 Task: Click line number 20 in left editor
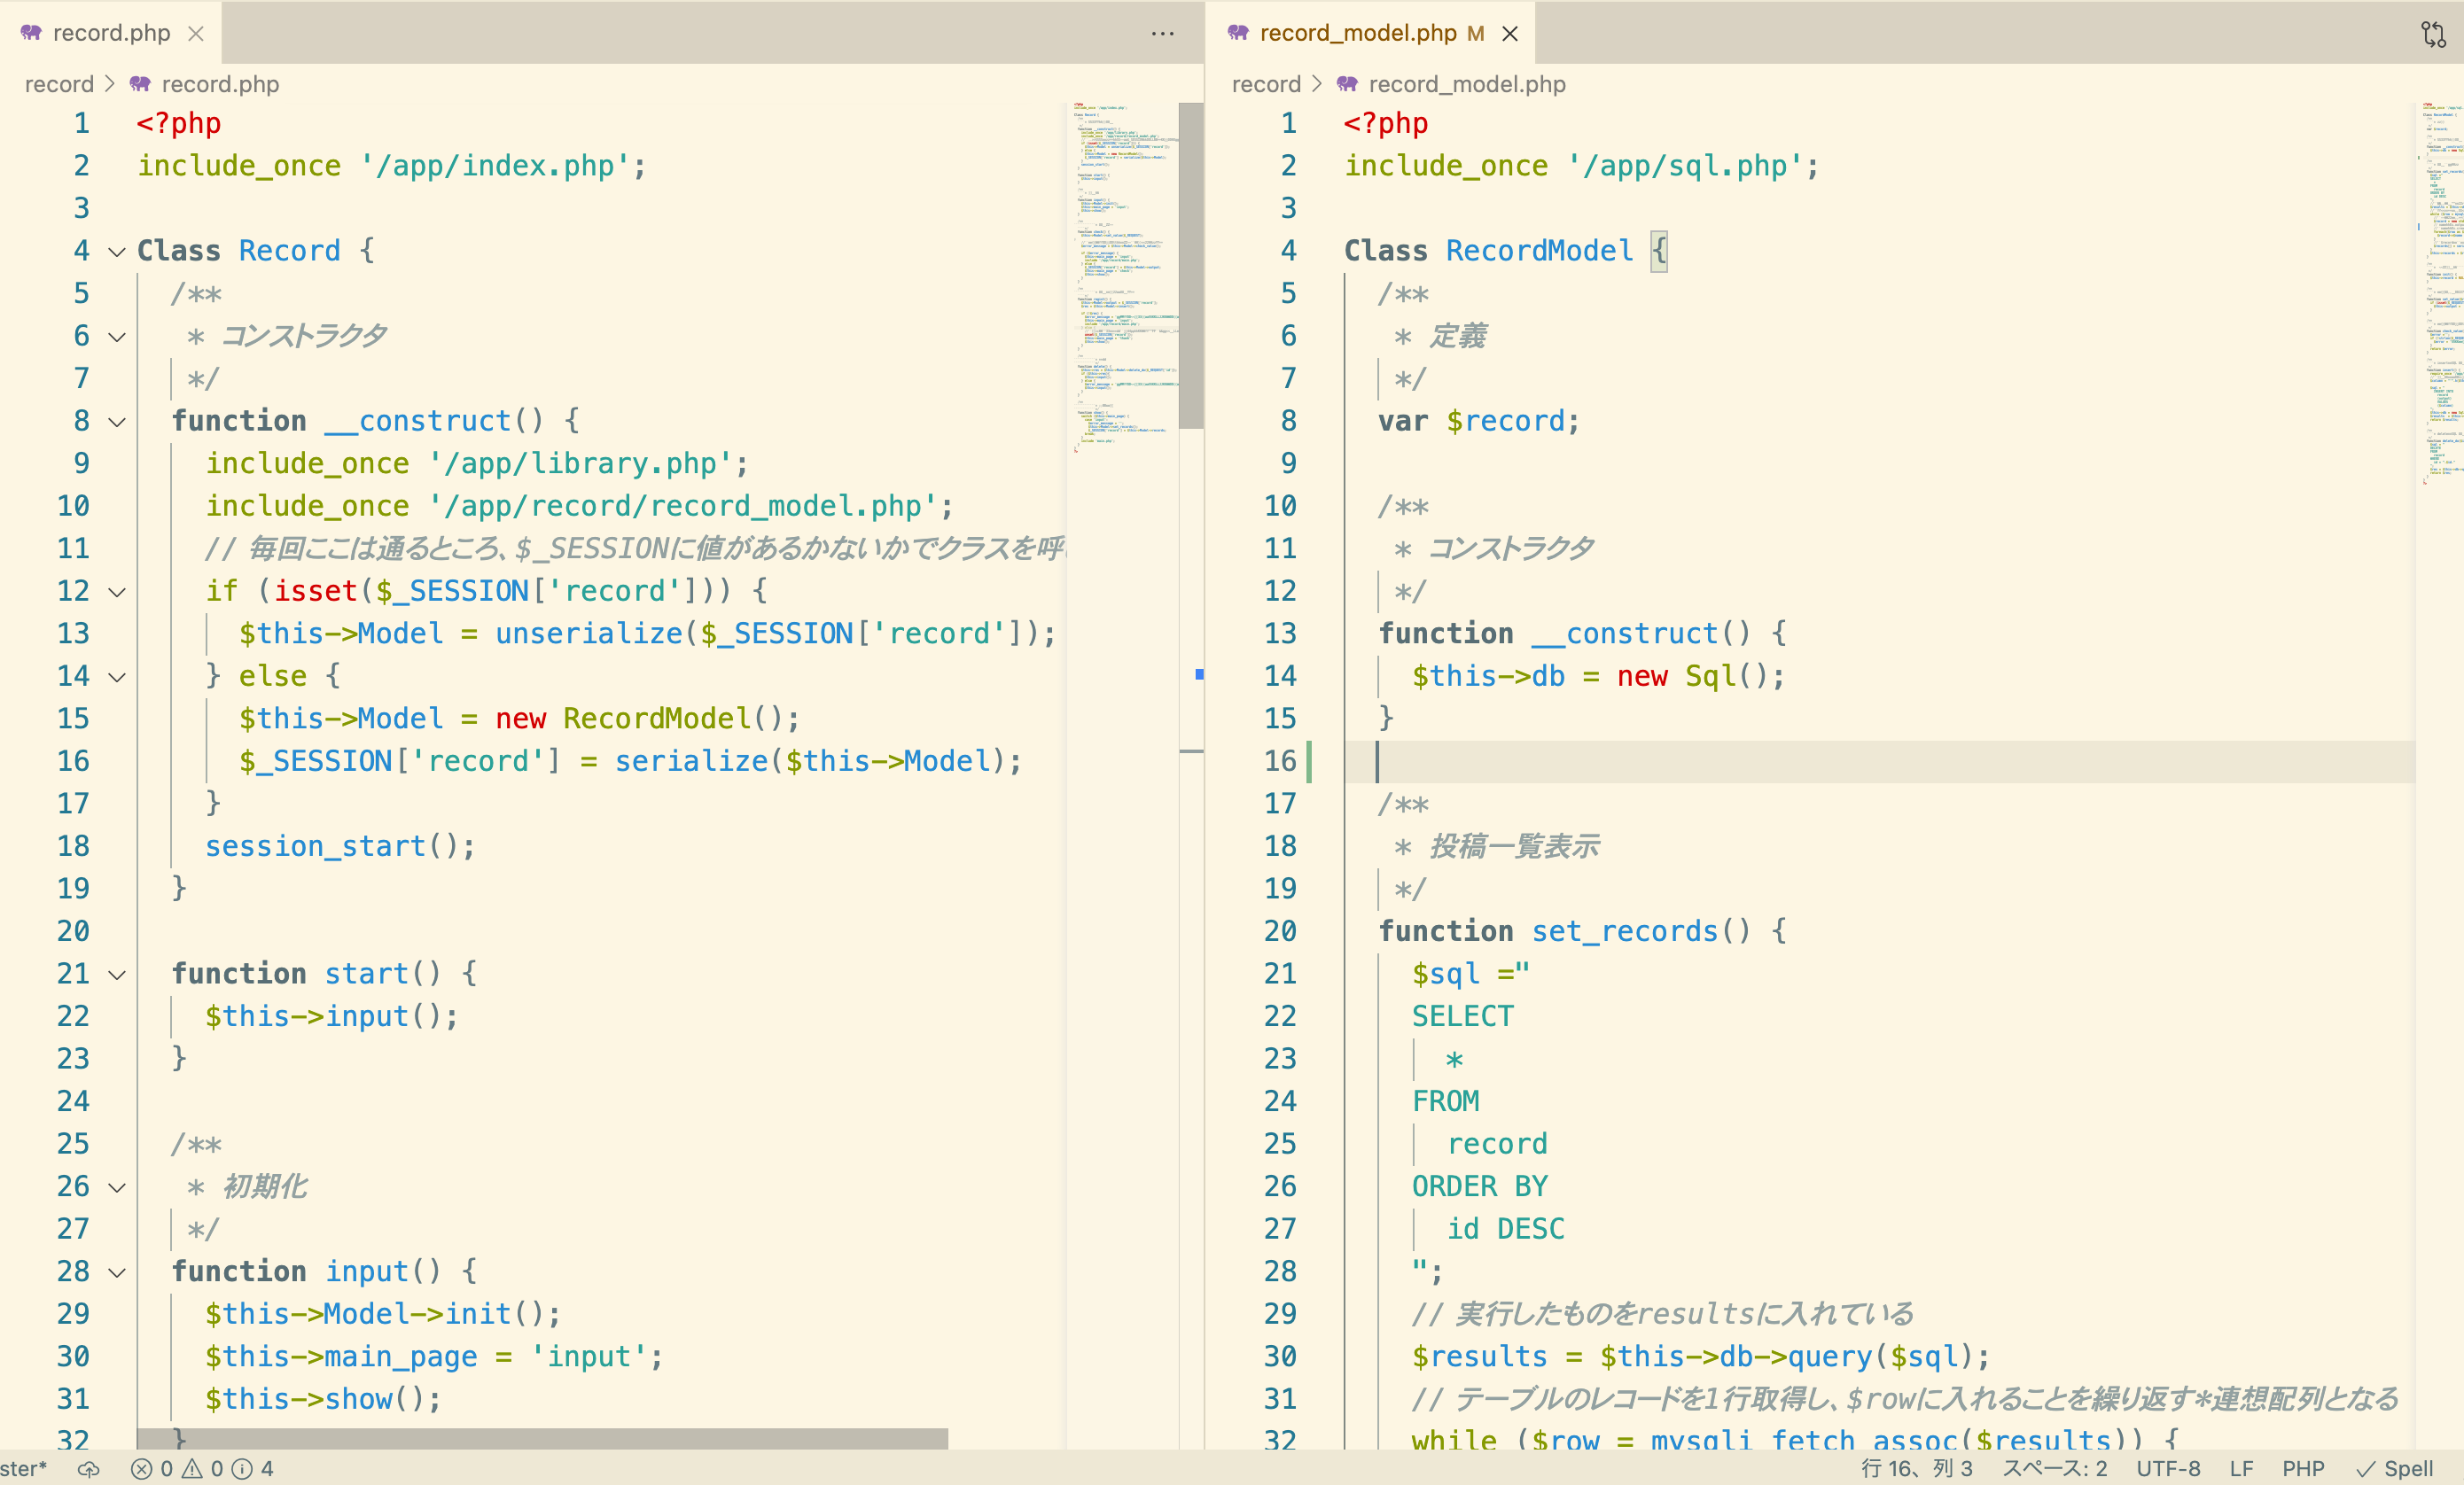pyautogui.click(x=73, y=931)
